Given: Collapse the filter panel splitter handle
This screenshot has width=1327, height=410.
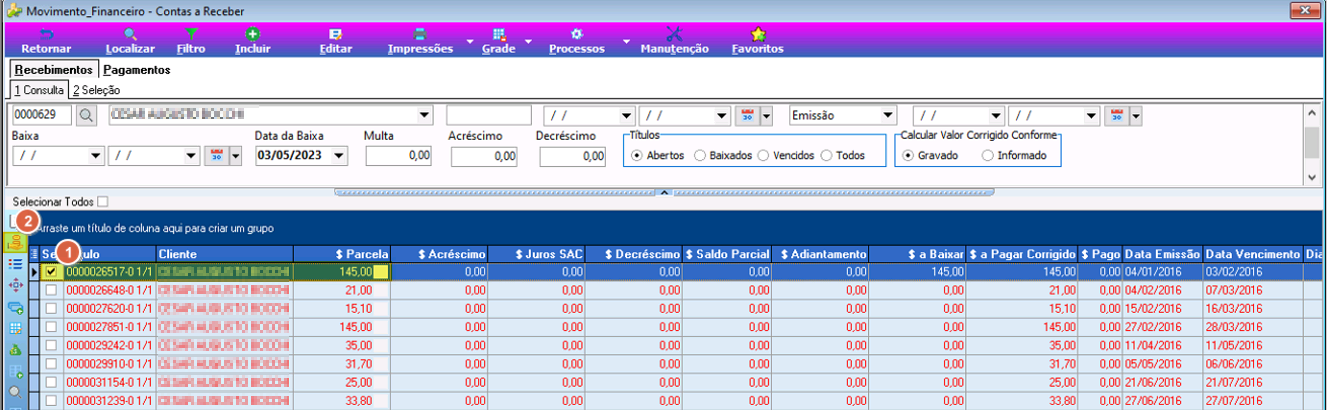Looking at the screenshot, I should 662,191.
